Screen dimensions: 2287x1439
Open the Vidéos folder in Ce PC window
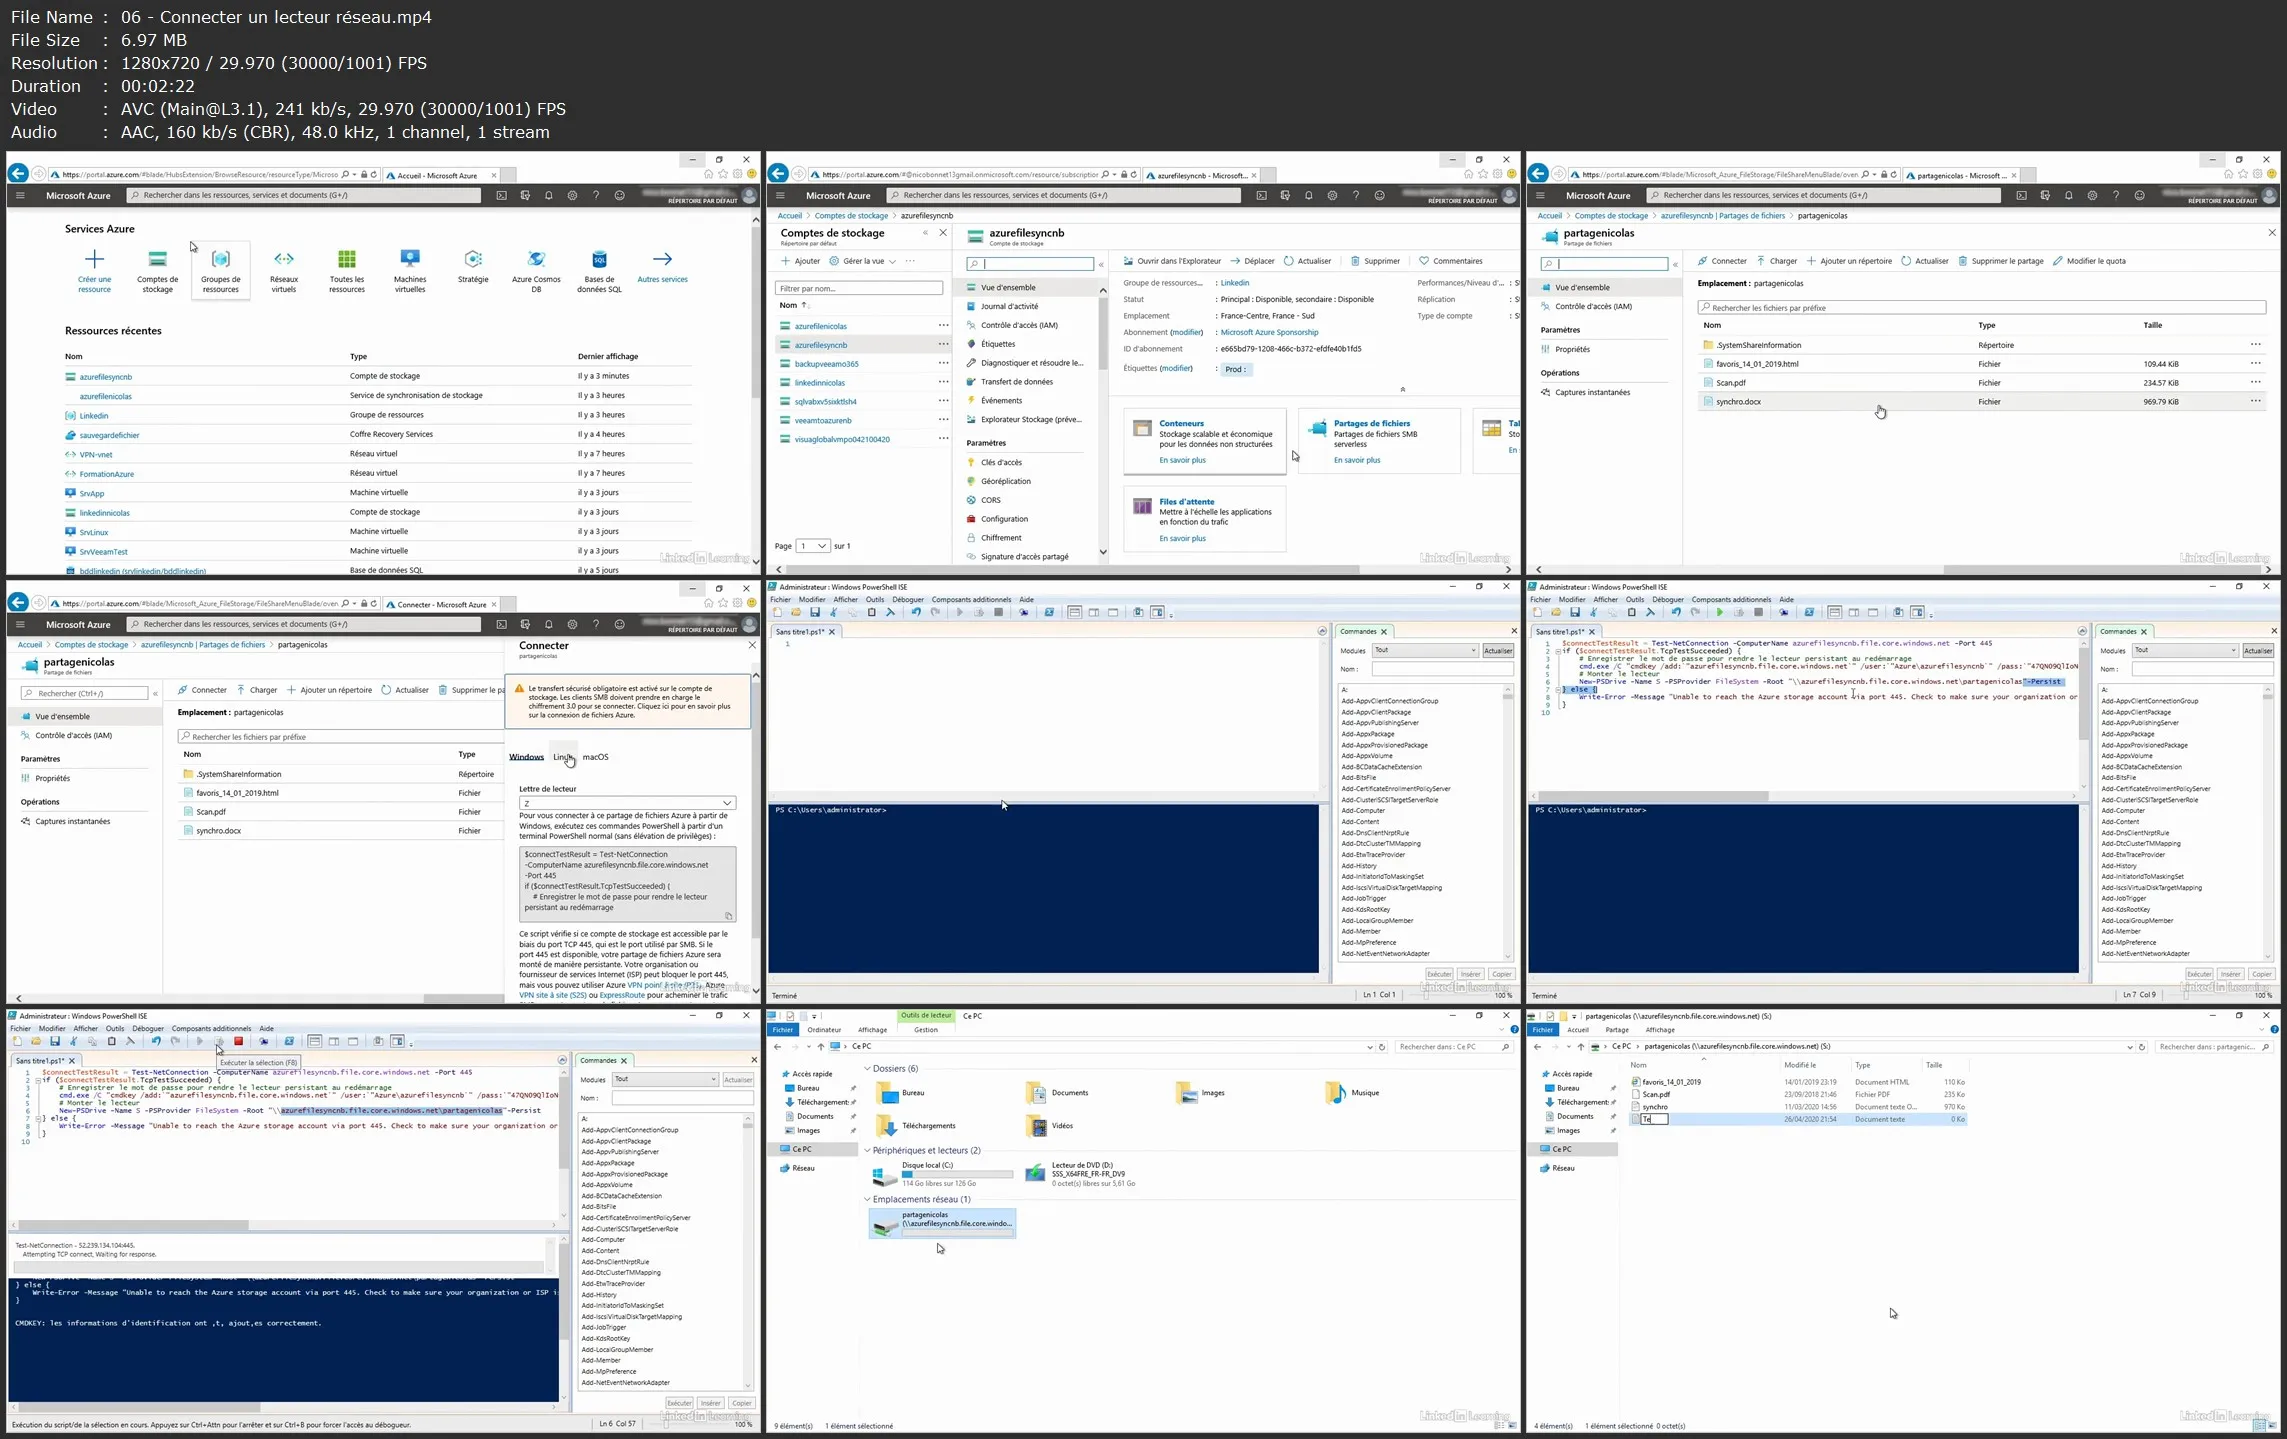(x=1050, y=1126)
